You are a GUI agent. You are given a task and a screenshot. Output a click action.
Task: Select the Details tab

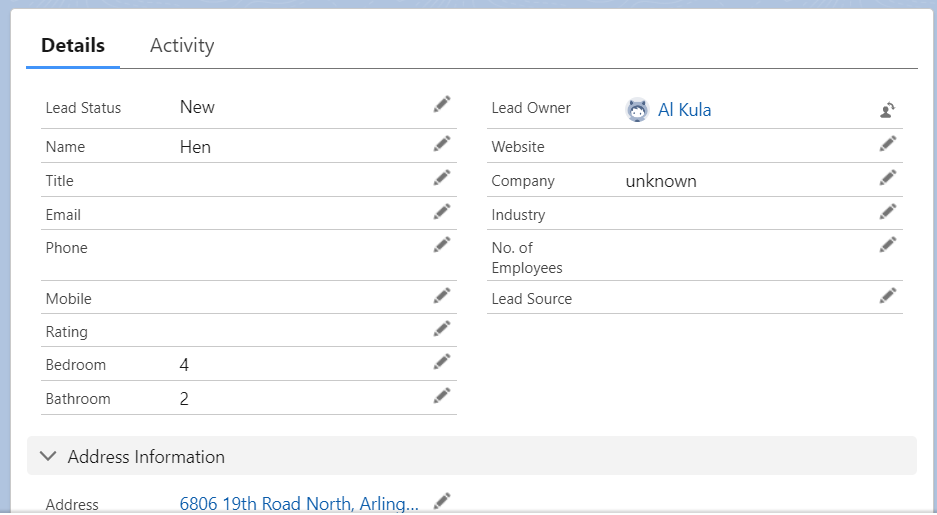pos(73,45)
